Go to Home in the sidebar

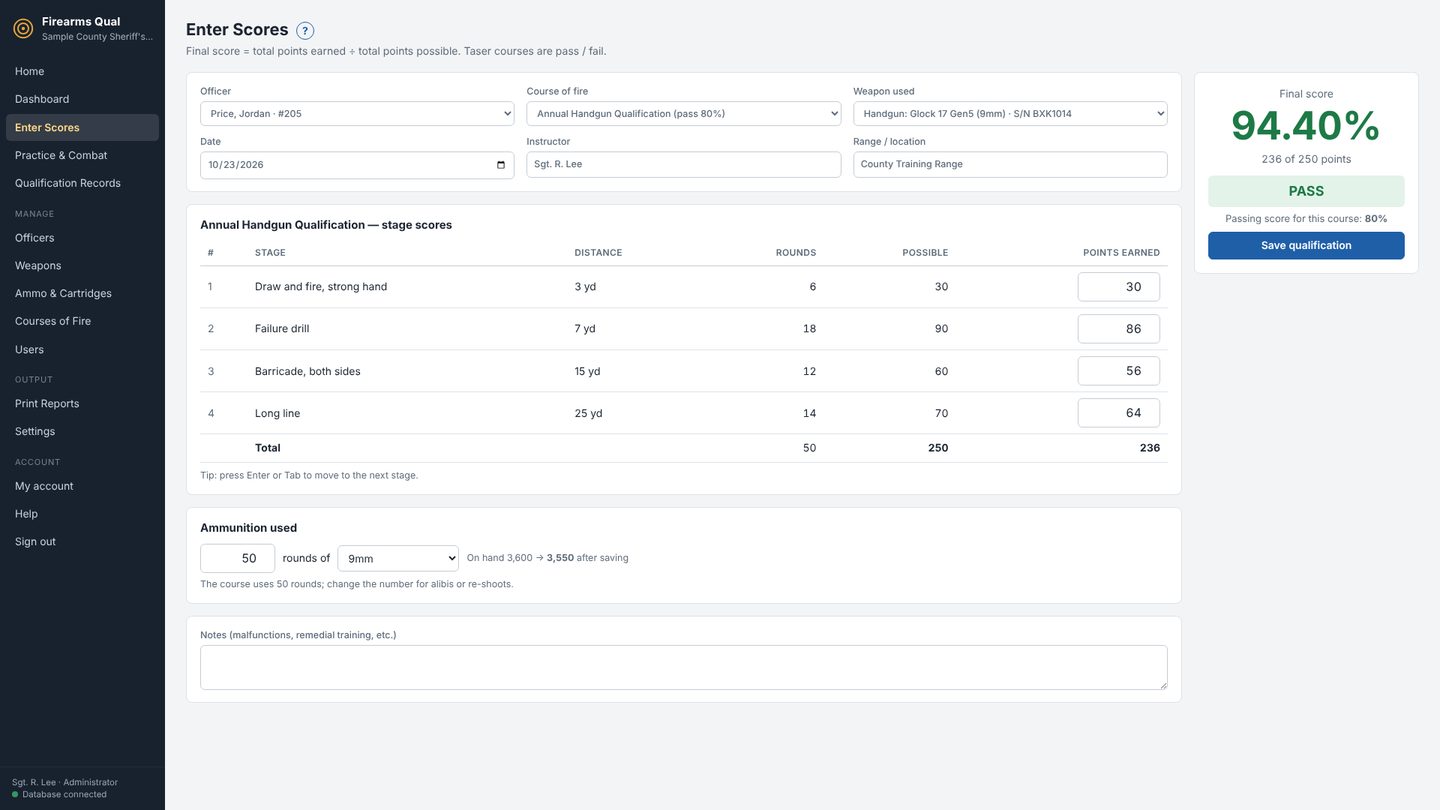[82, 72]
